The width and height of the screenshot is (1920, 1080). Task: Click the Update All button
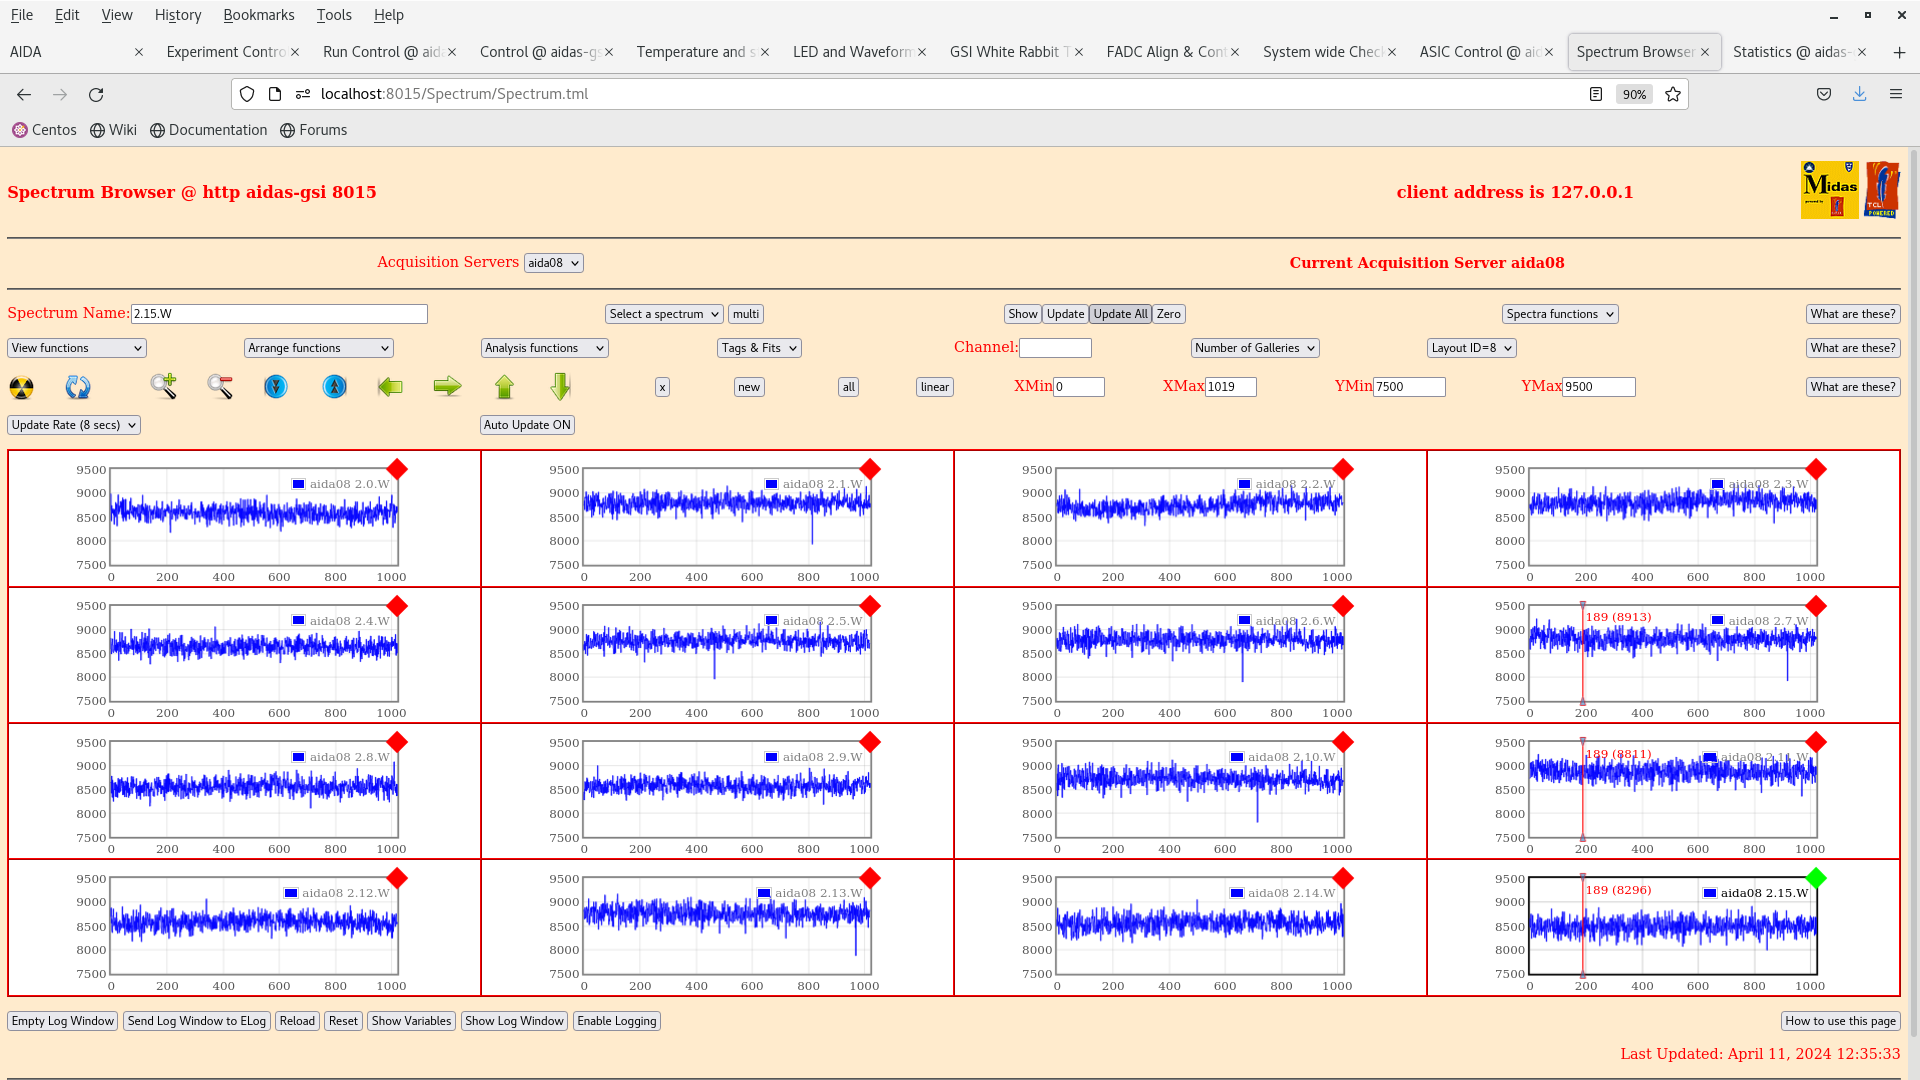pos(1120,314)
